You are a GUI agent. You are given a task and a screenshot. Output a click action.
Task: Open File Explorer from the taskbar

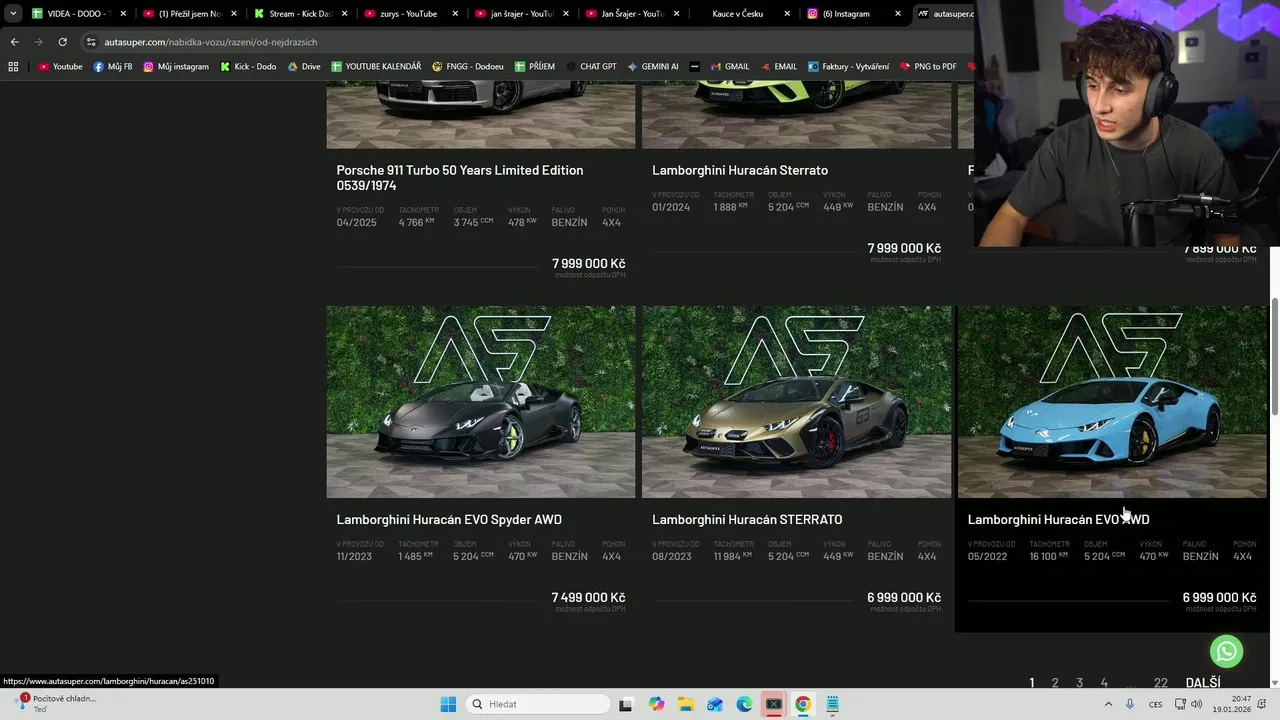685,704
